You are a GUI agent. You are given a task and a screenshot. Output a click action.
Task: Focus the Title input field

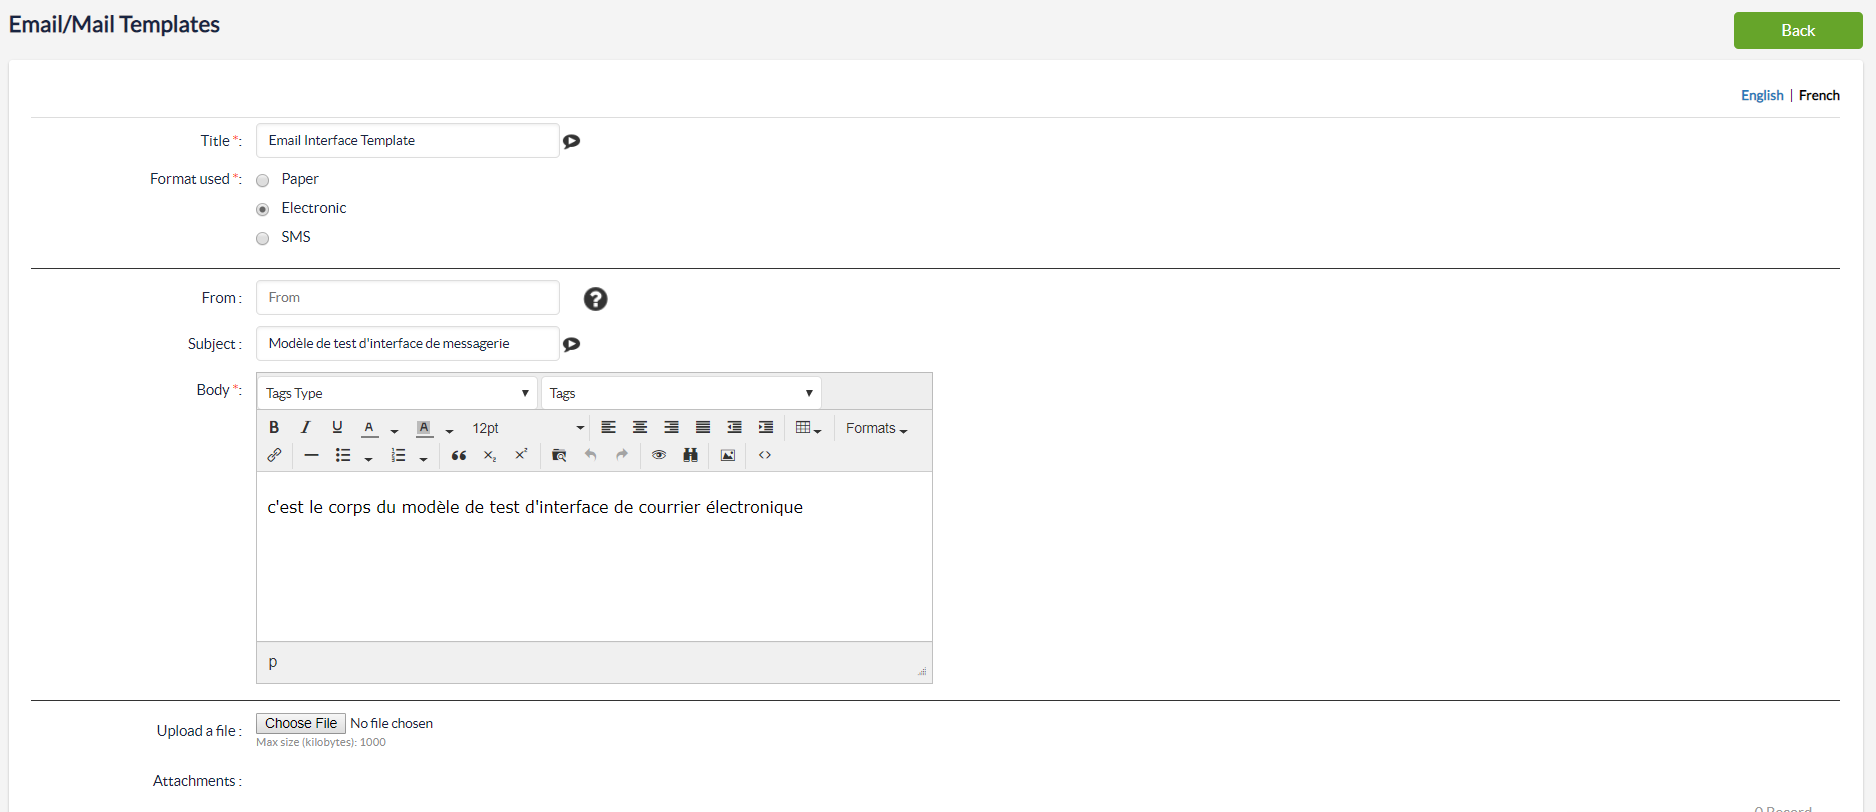coord(408,140)
